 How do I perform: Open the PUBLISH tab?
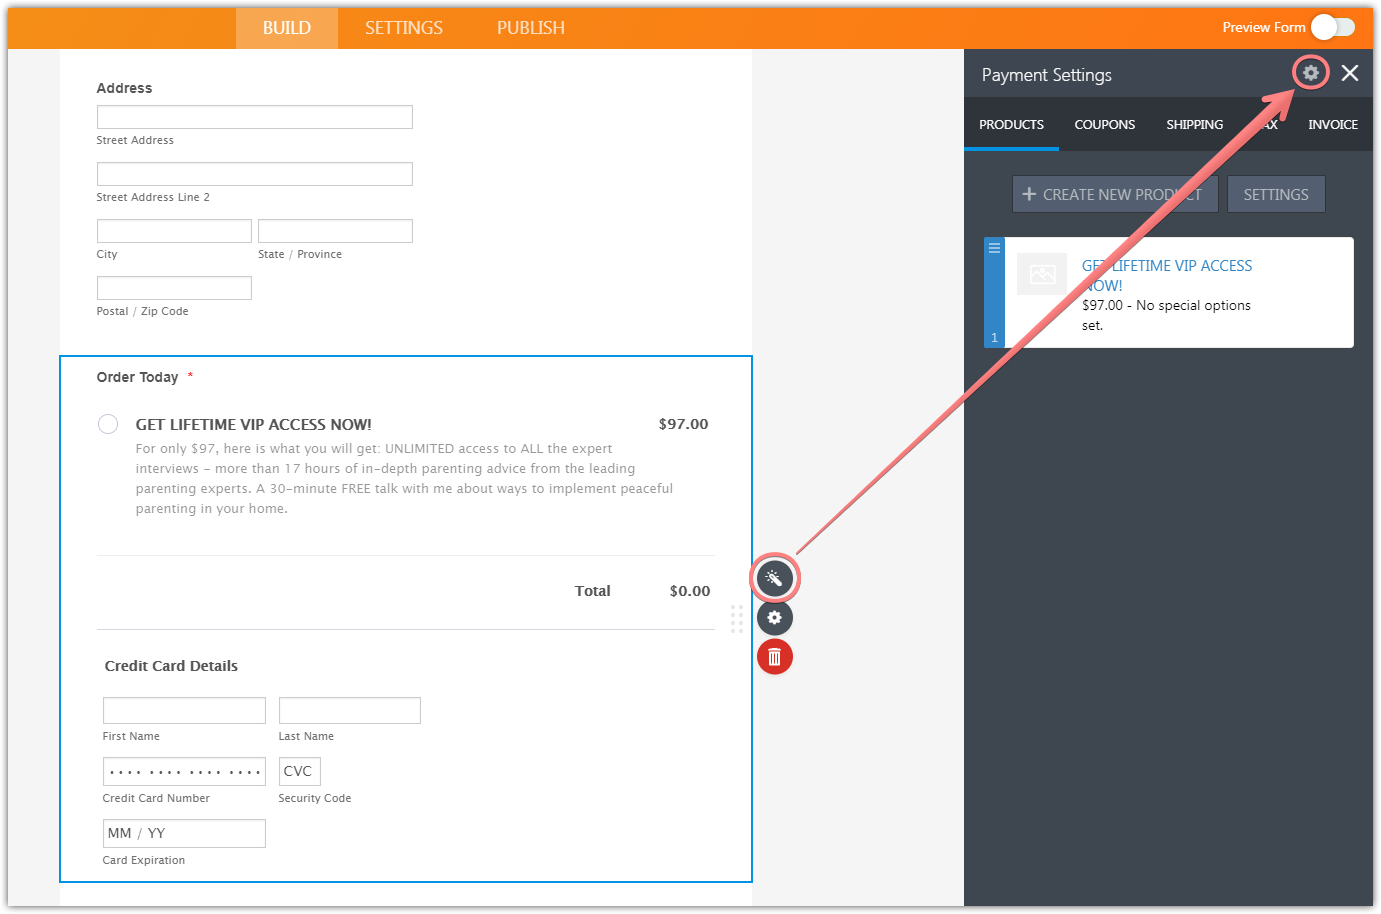click(x=530, y=28)
